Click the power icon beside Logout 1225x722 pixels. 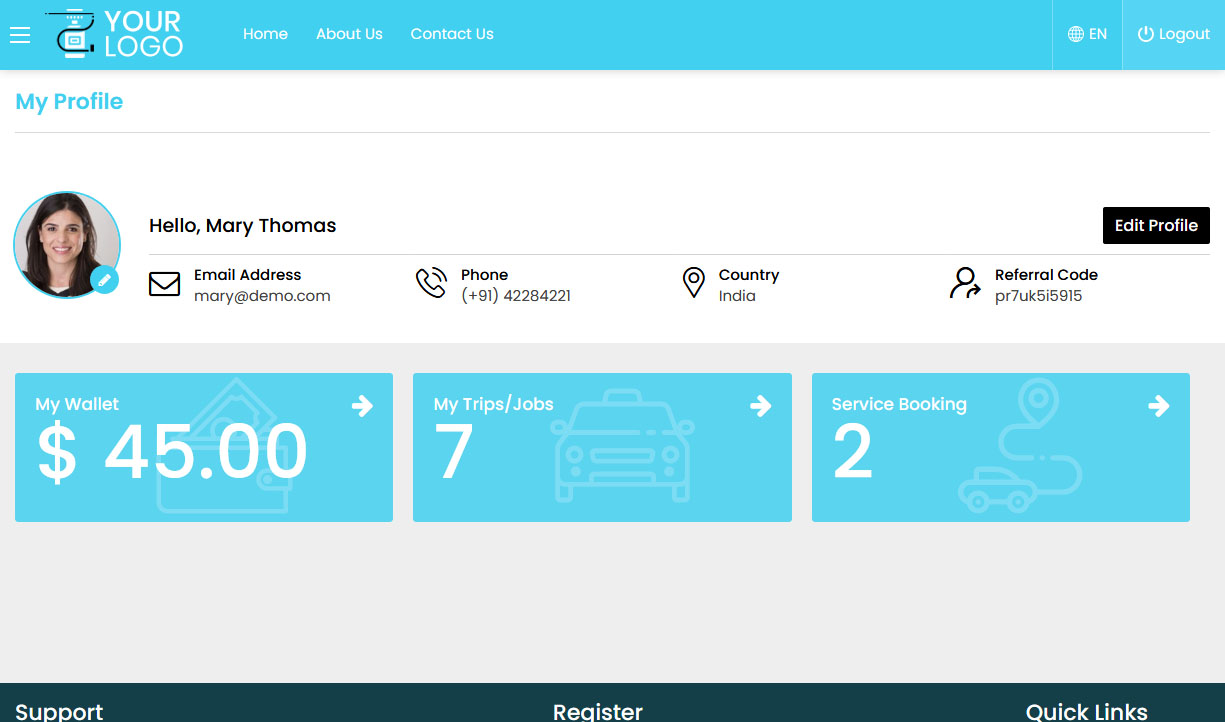[x=1146, y=34]
